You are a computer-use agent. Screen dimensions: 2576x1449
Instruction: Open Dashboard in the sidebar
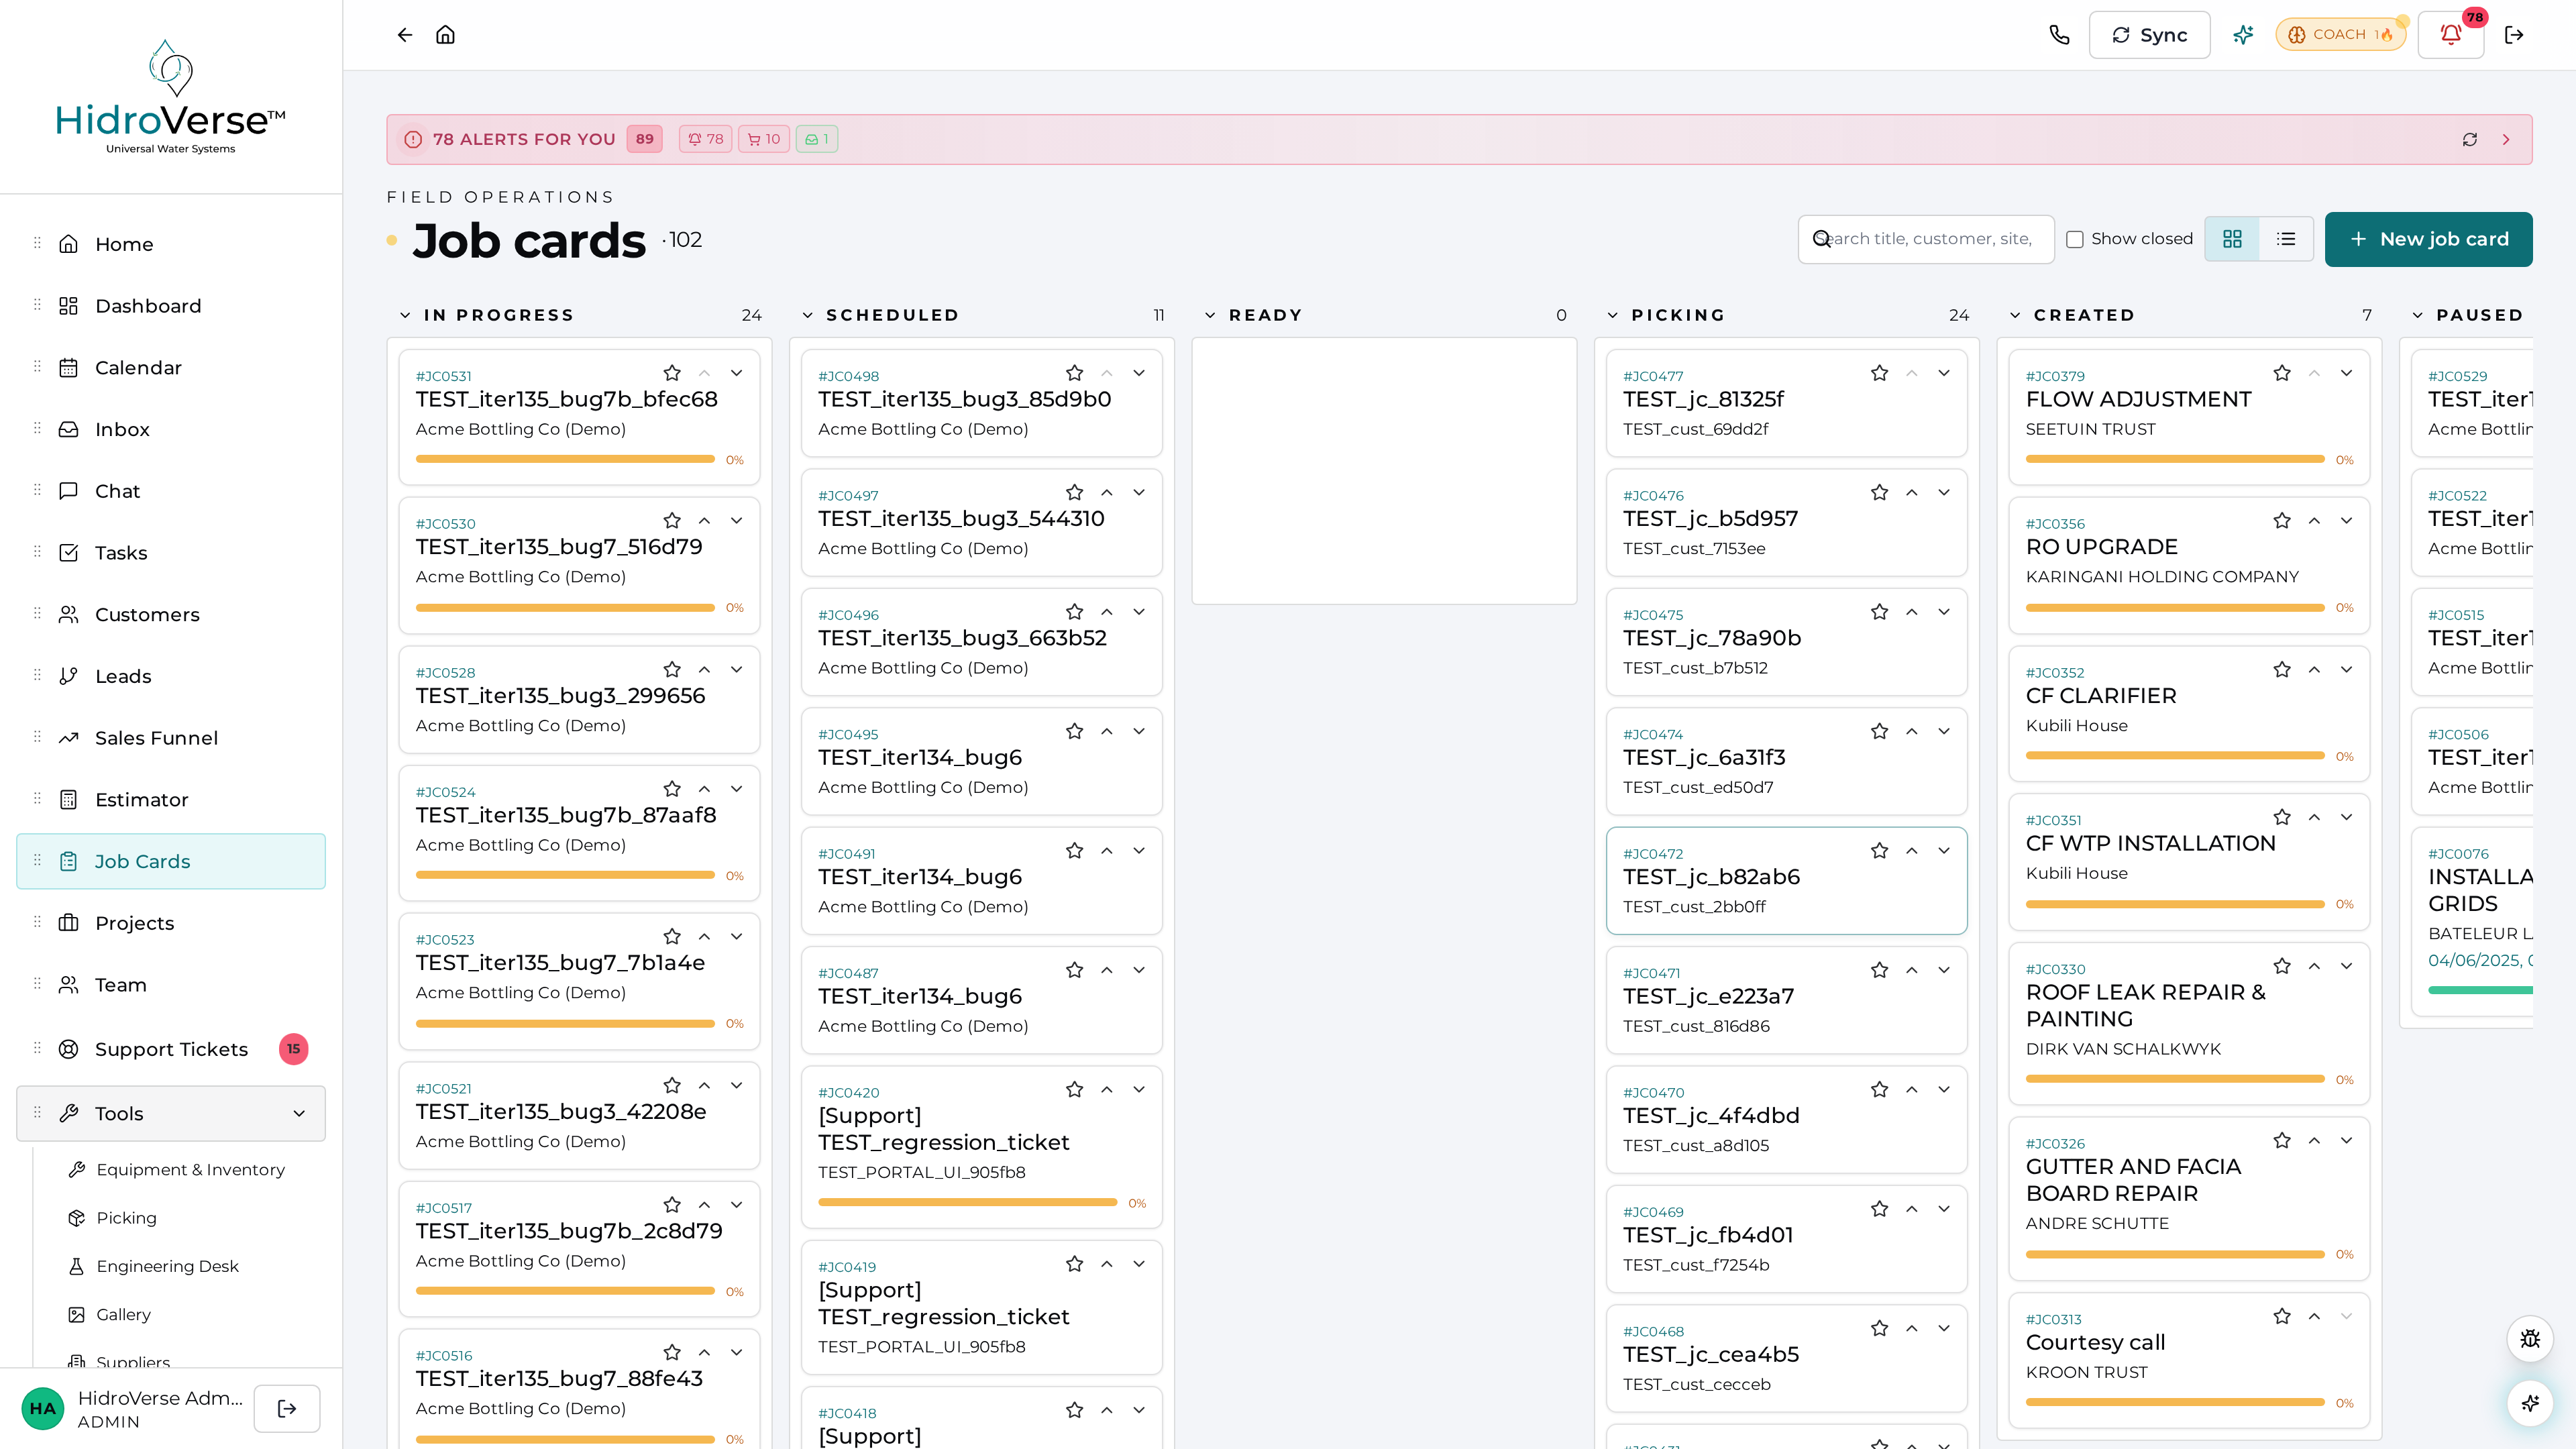tap(171, 306)
